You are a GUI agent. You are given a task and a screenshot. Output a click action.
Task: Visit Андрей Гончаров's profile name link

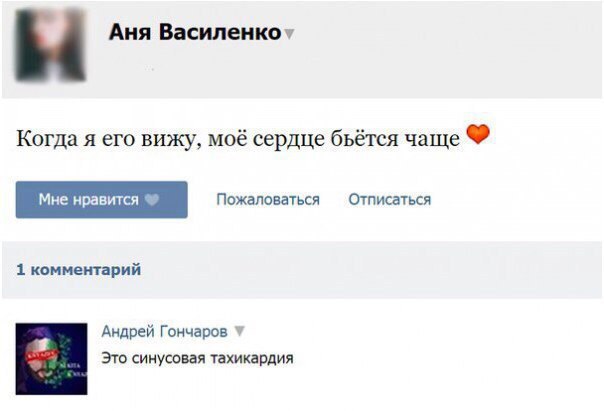click(x=164, y=332)
